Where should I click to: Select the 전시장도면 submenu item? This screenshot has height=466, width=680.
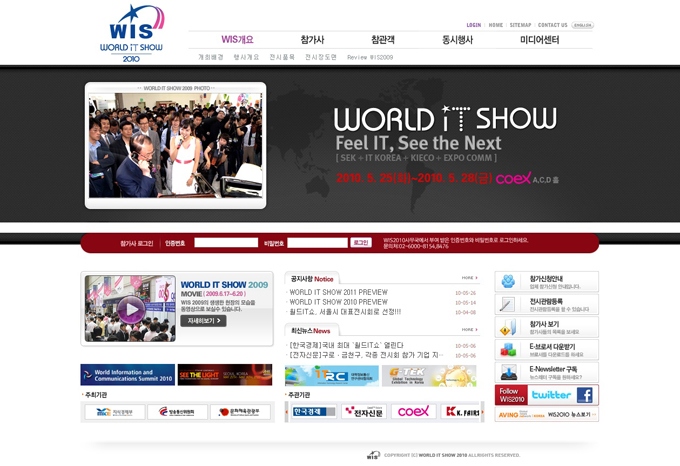[x=321, y=57]
